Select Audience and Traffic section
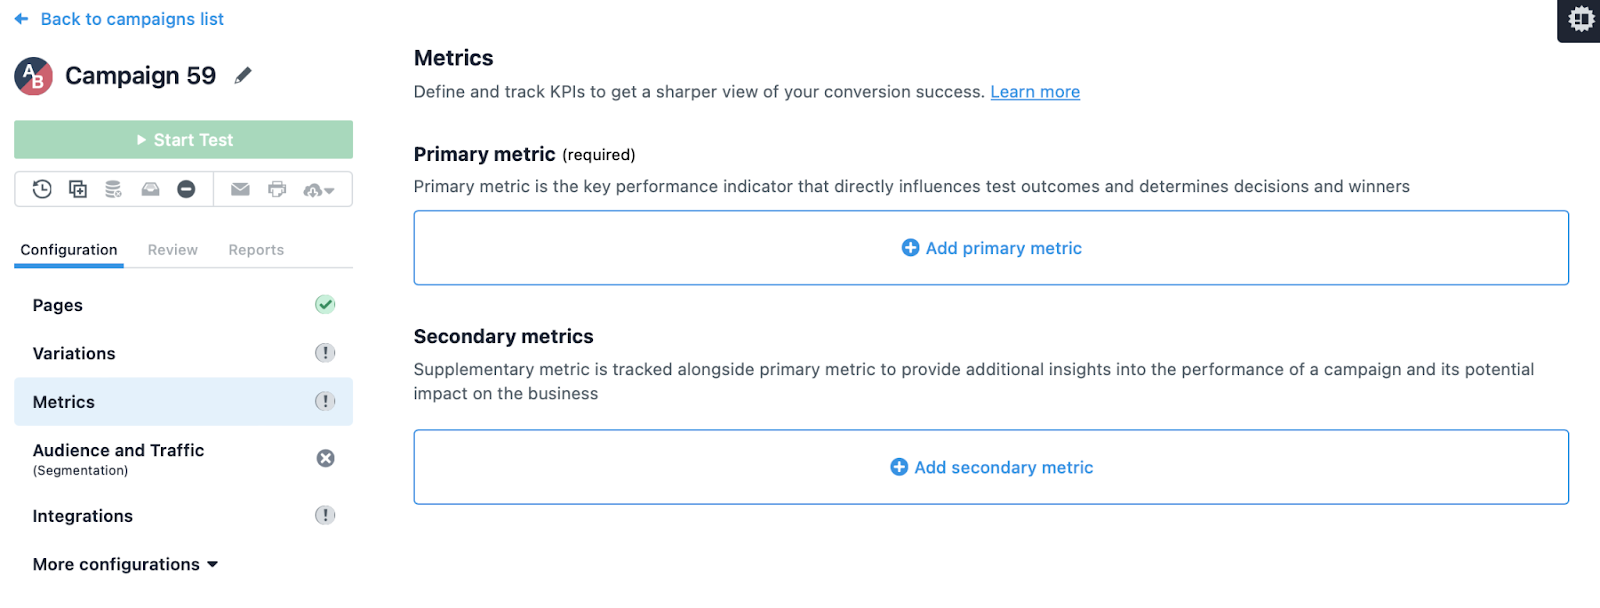This screenshot has width=1600, height=608. coord(183,459)
